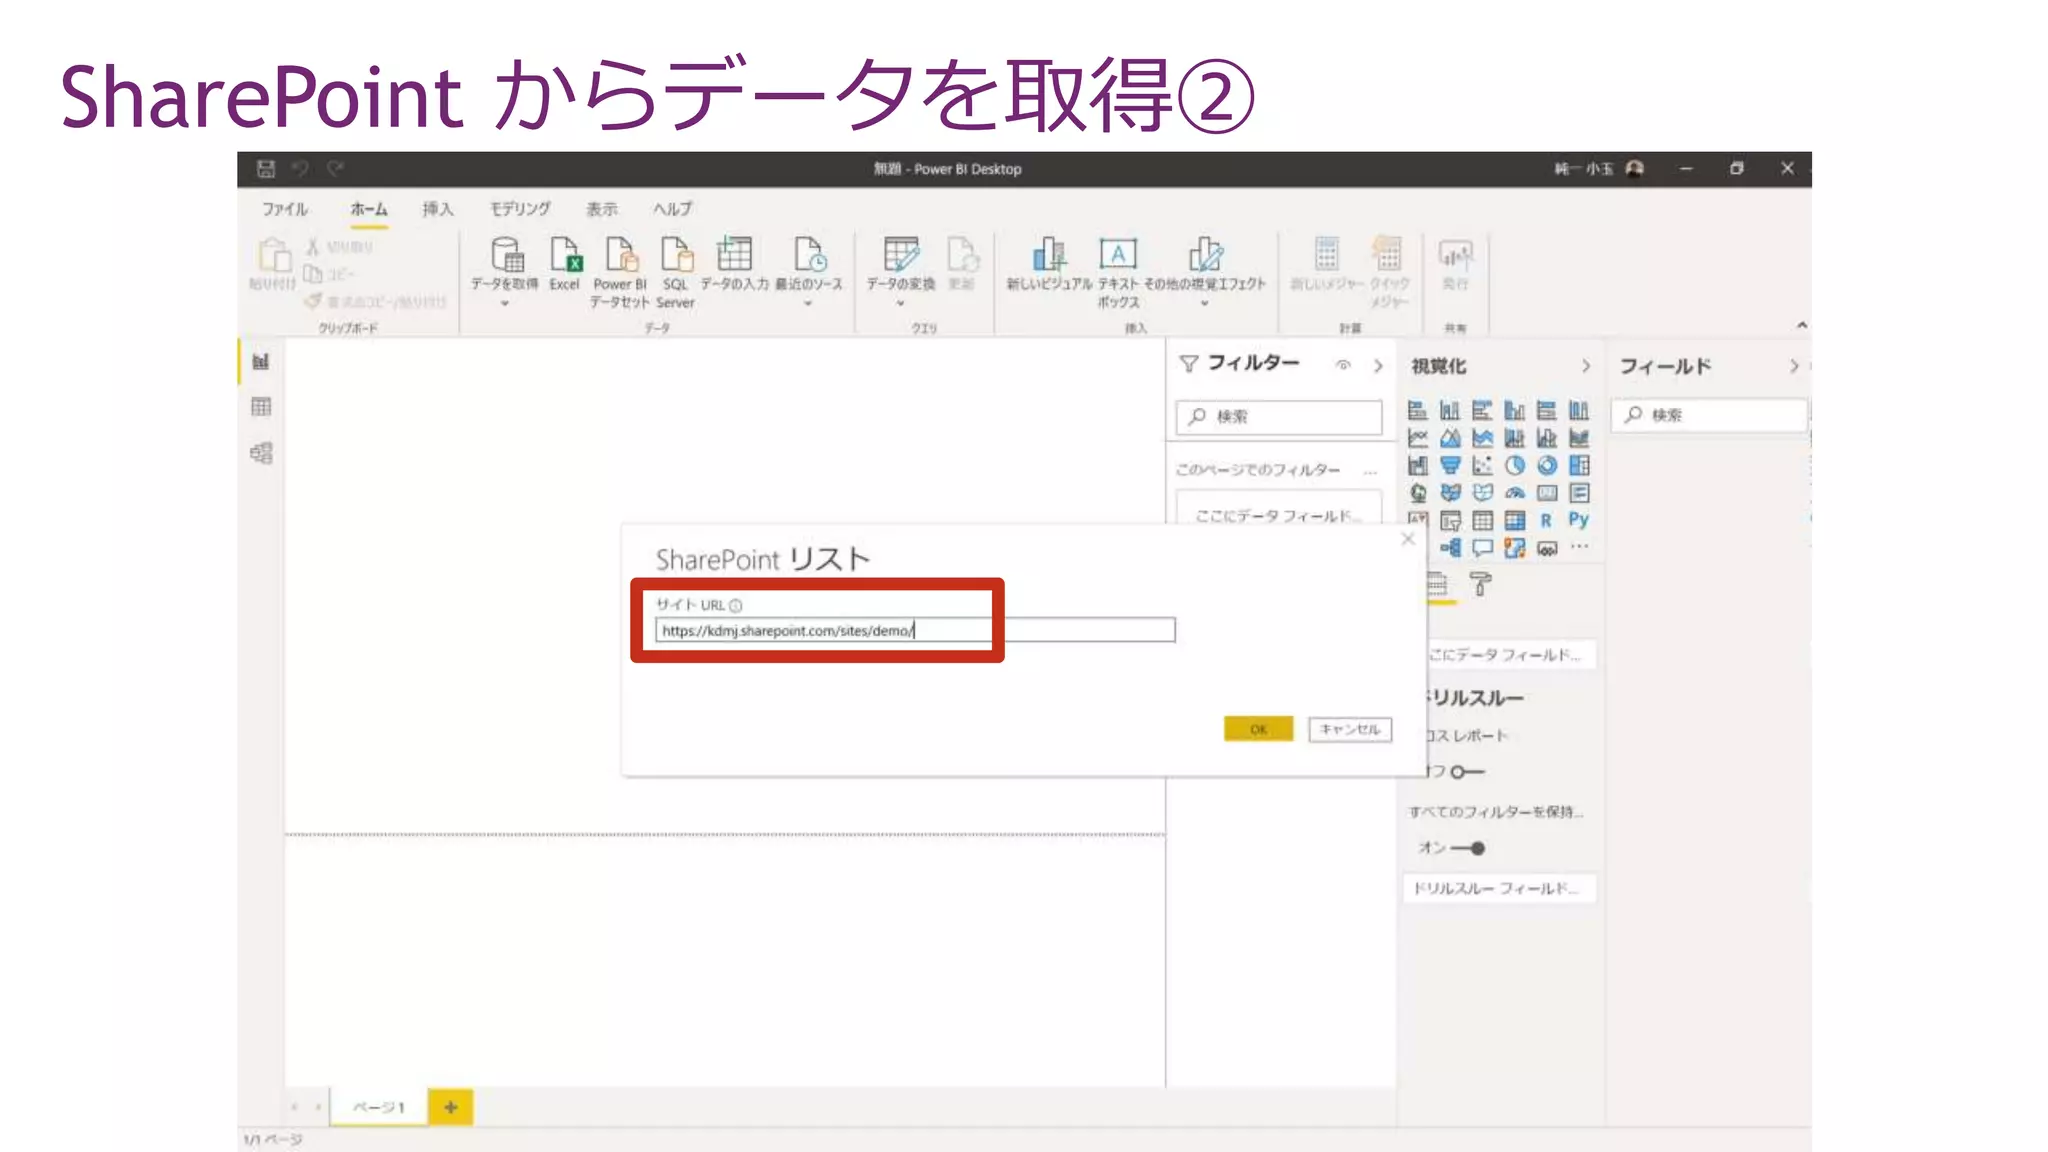The width and height of the screenshot is (2048, 1152).
Task: Get more visuals via ellipsis icon
Action: (x=1579, y=546)
